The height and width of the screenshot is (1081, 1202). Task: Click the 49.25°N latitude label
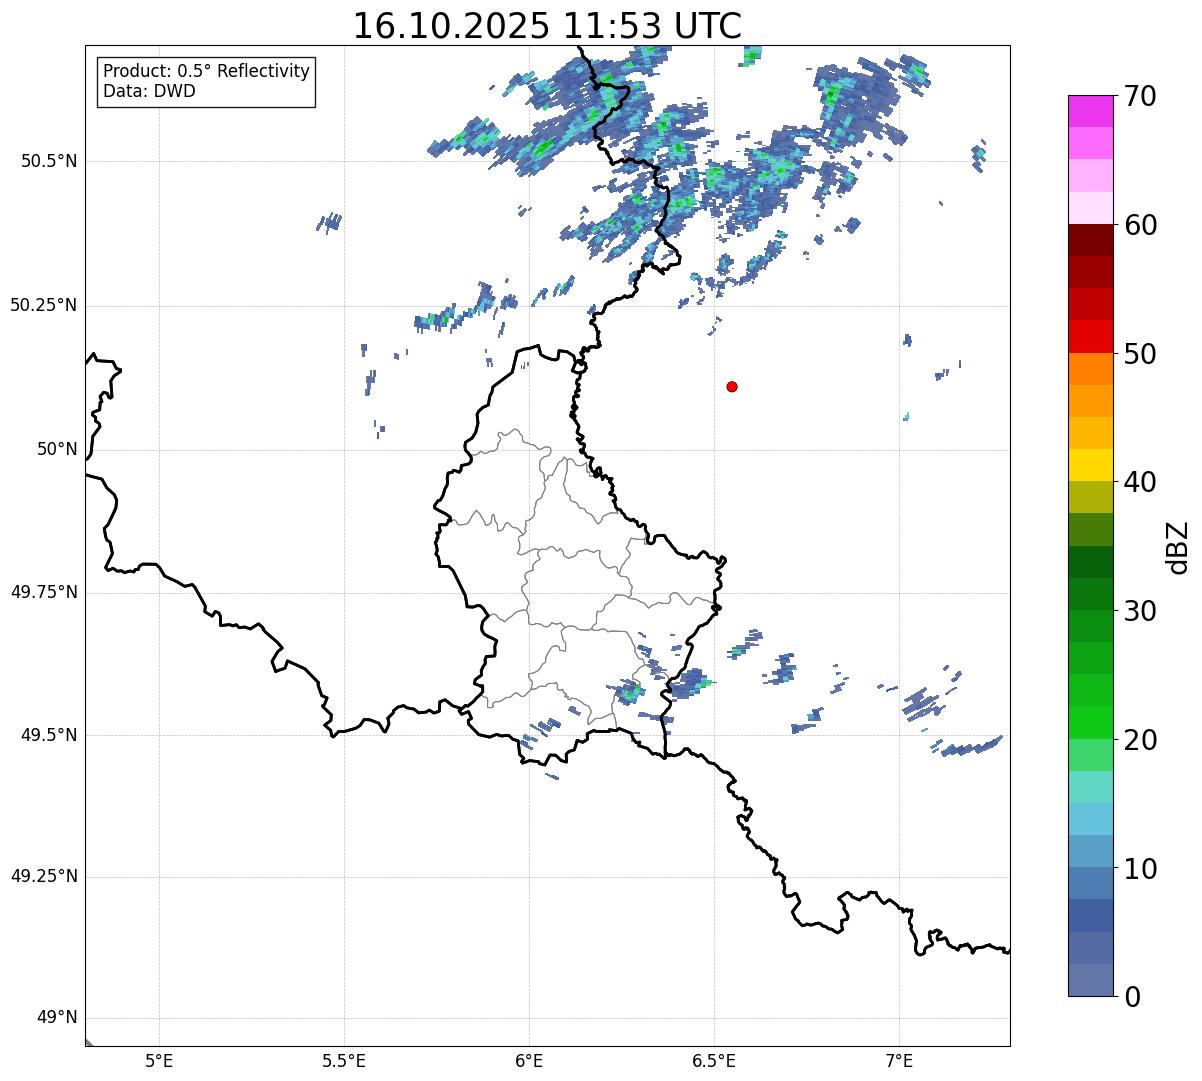click(x=43, y=877)
